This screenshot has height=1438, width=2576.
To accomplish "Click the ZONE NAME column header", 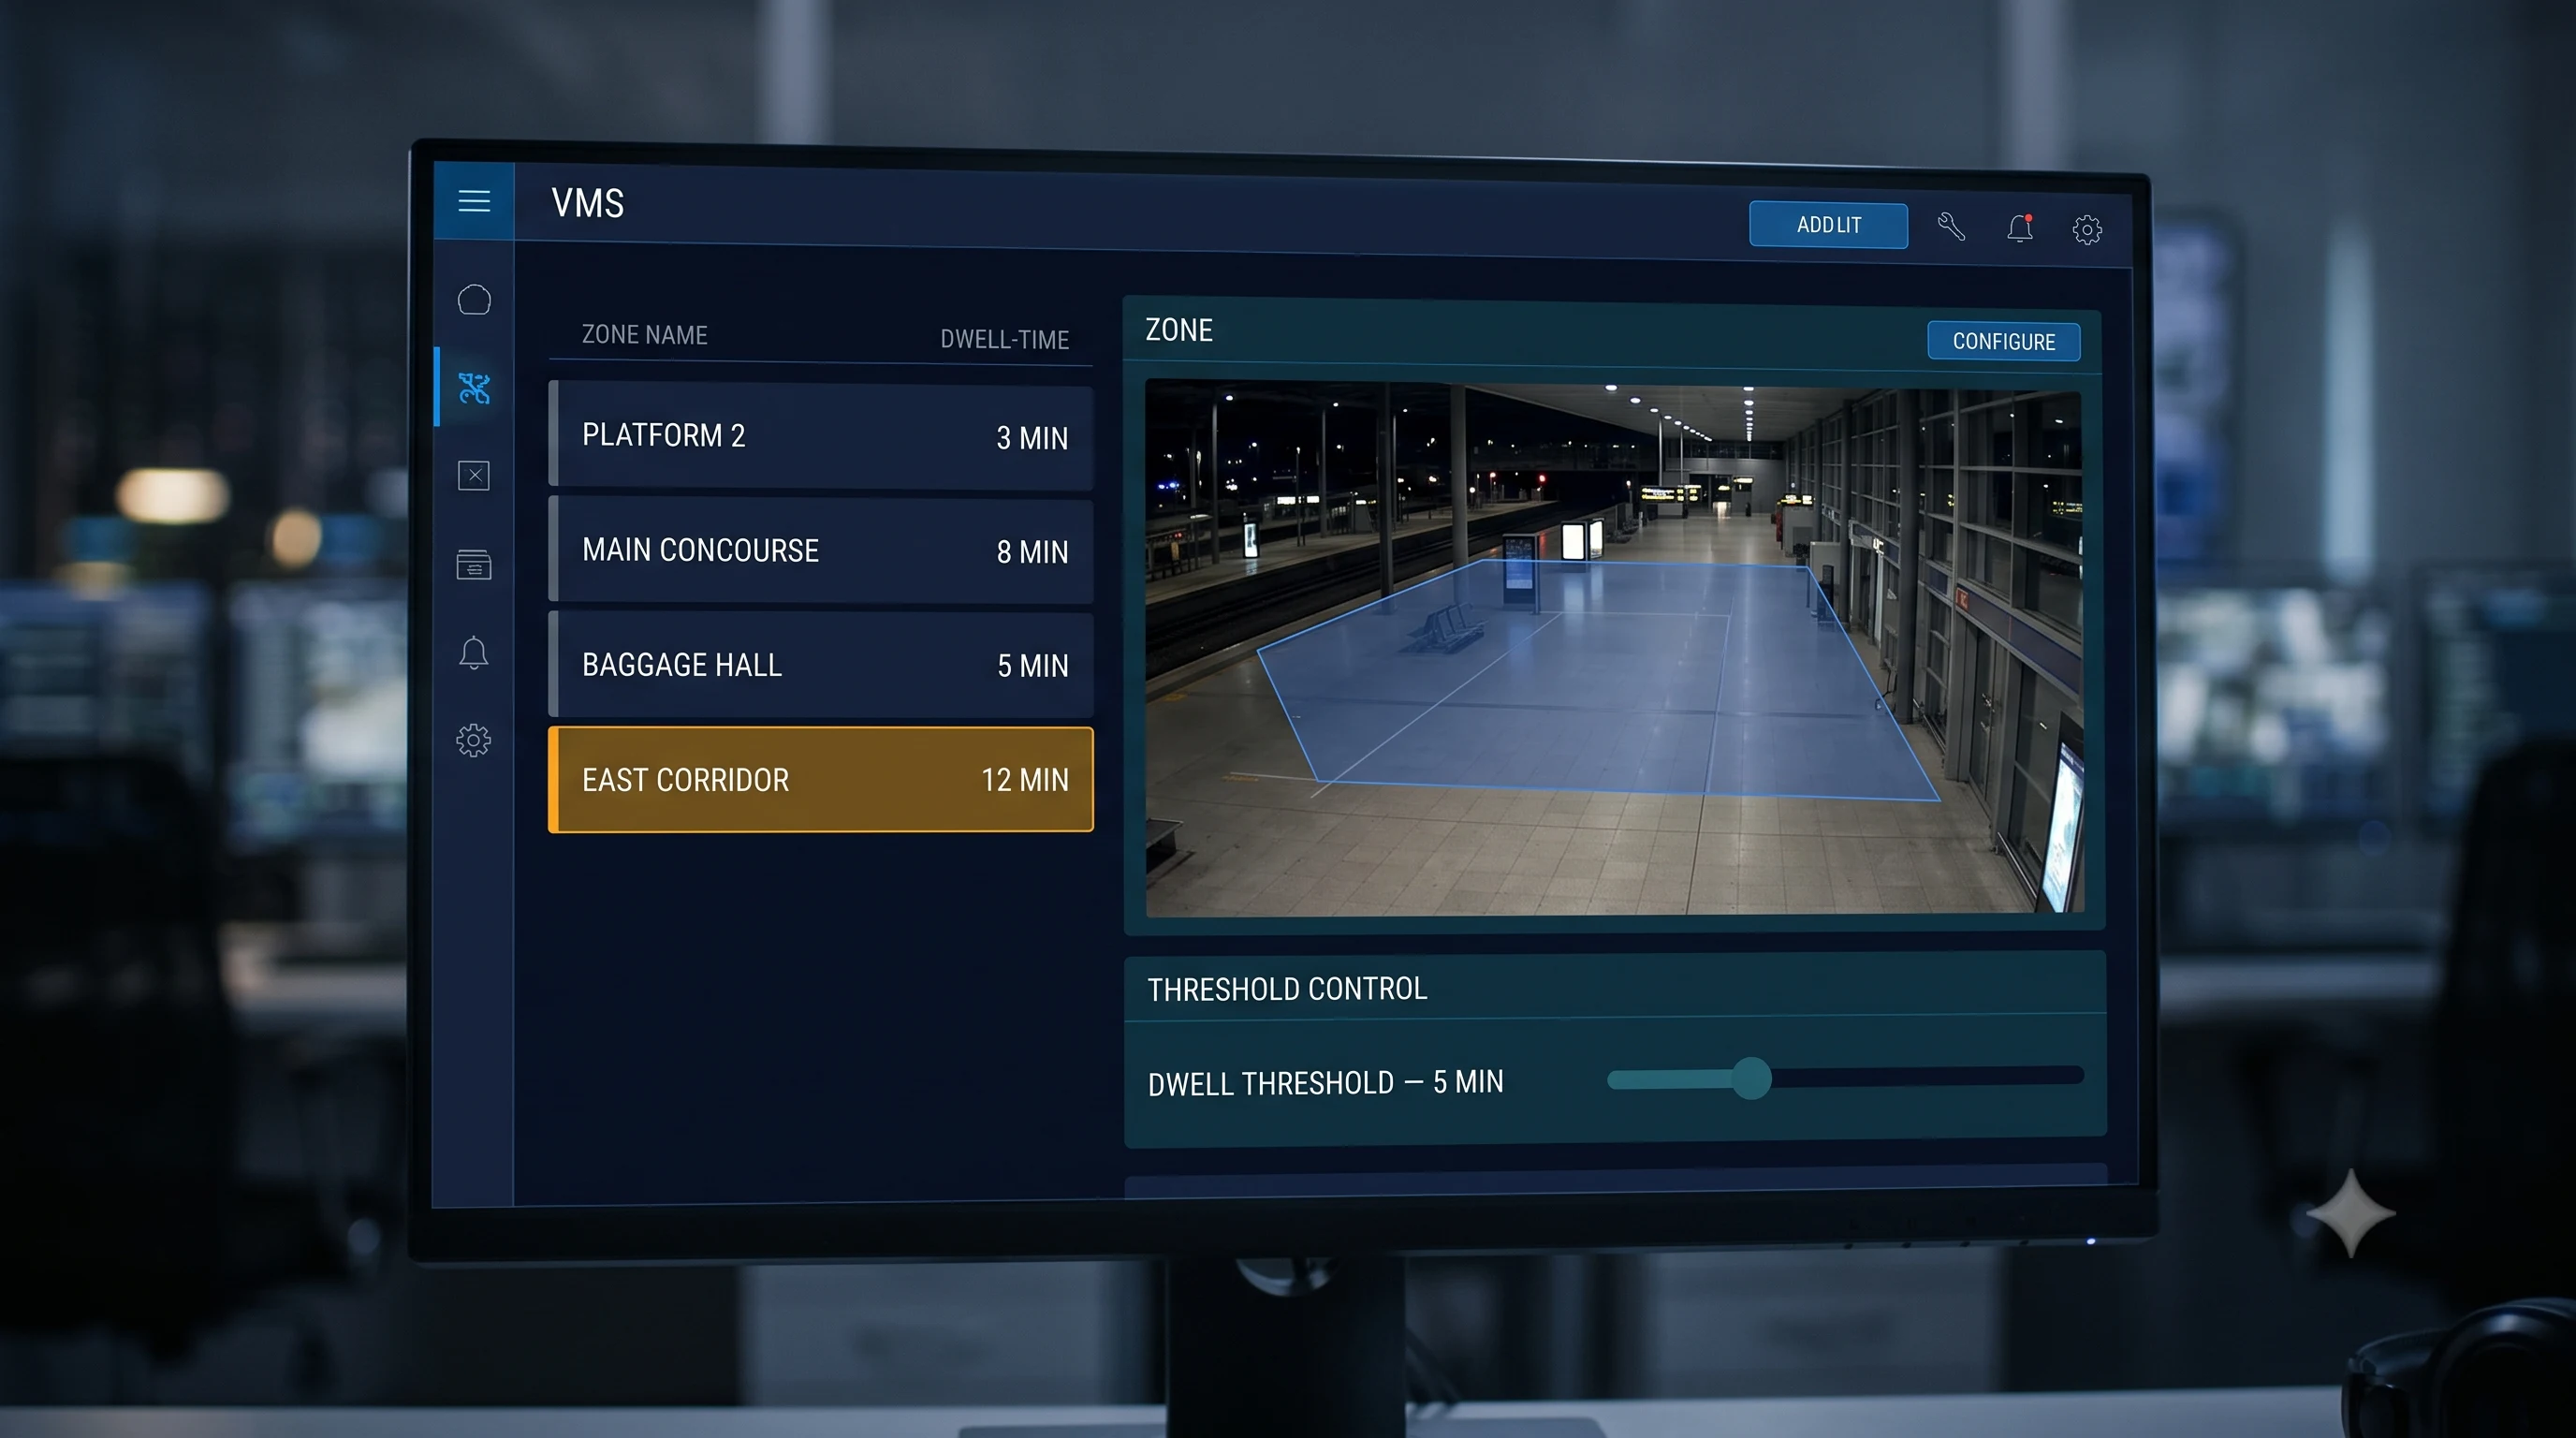I will point(645,335).
